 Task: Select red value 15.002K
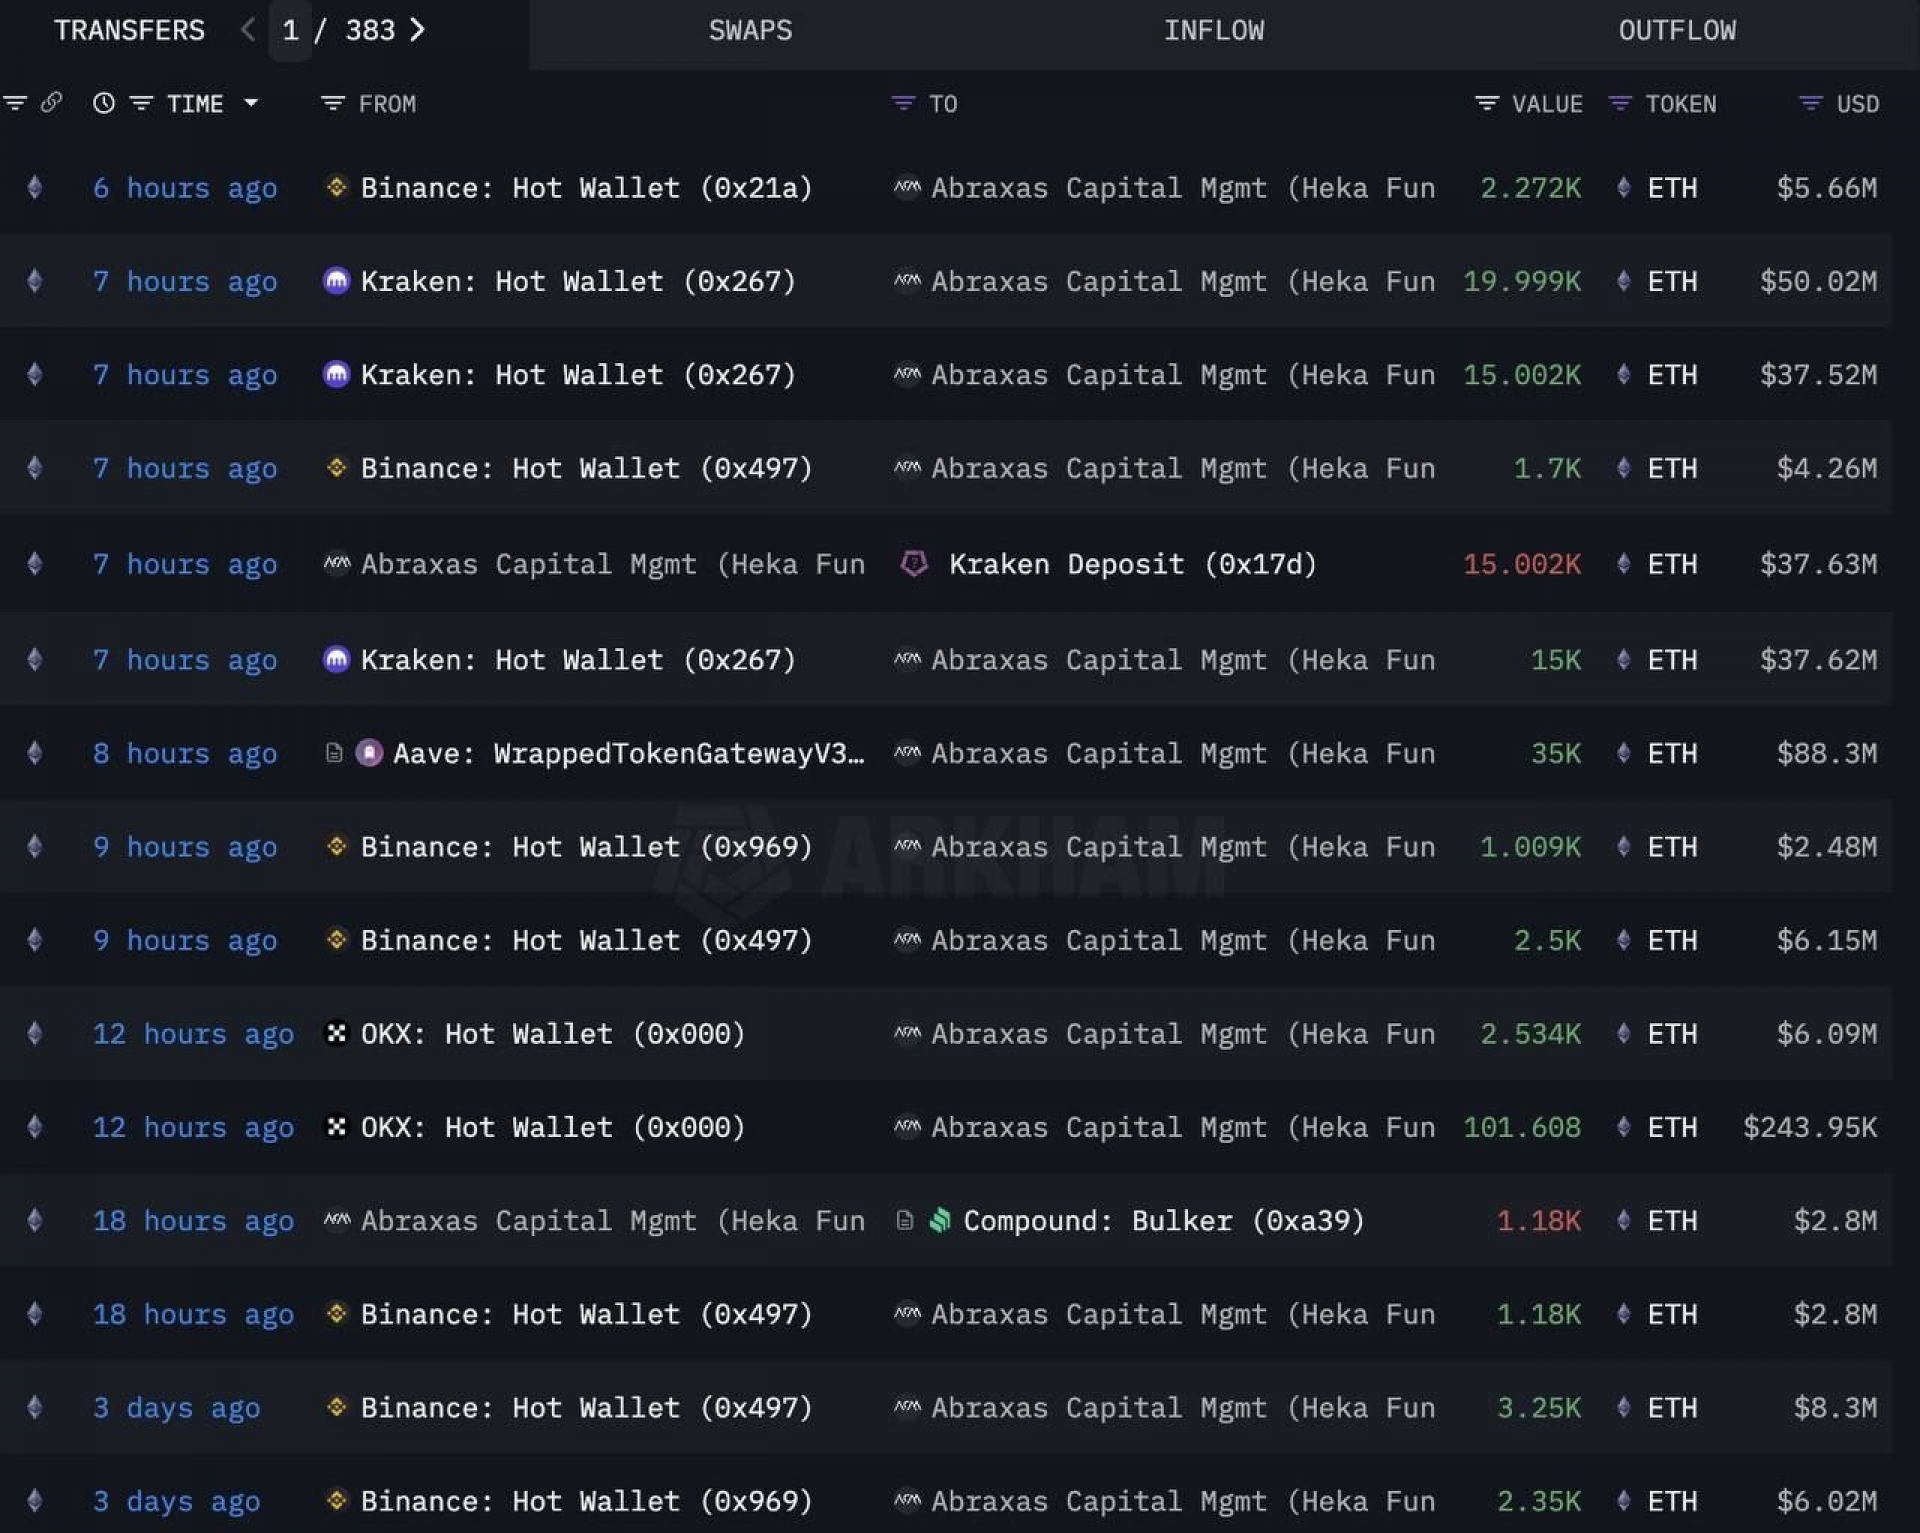1522,565
